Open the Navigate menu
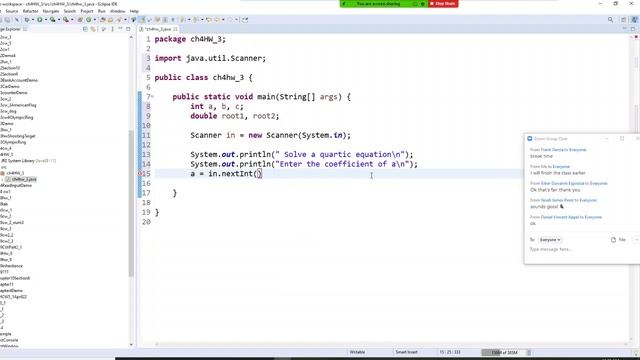The image size is (640, 360). 51,11
